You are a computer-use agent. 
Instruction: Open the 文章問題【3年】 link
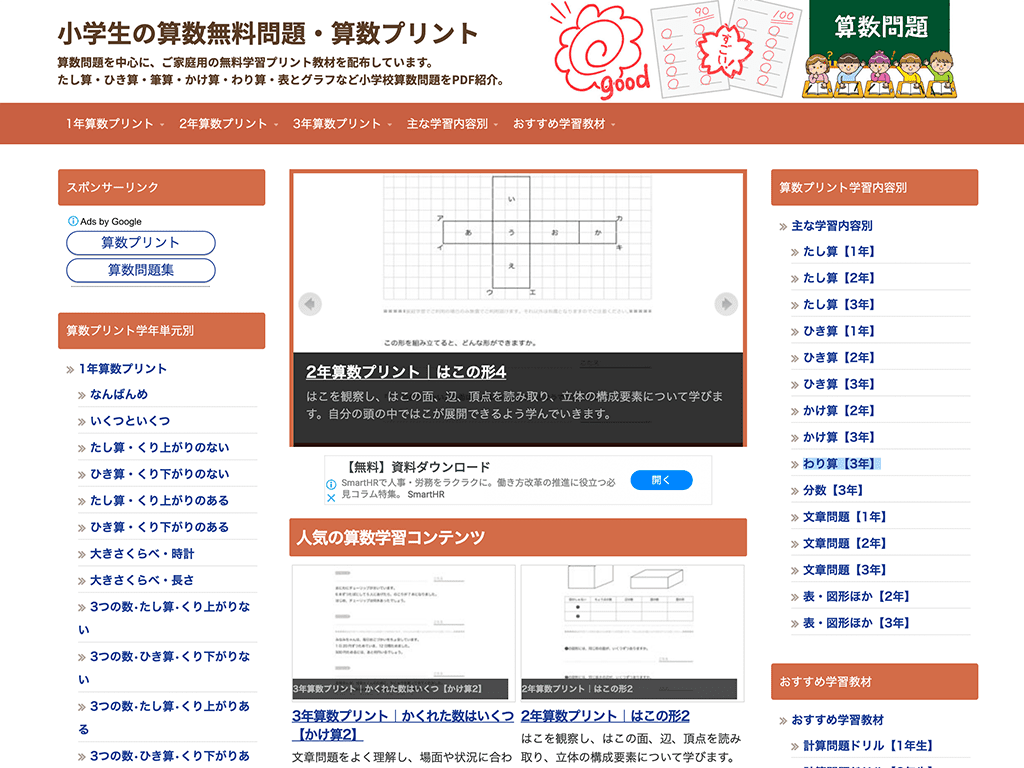[844, 570]
